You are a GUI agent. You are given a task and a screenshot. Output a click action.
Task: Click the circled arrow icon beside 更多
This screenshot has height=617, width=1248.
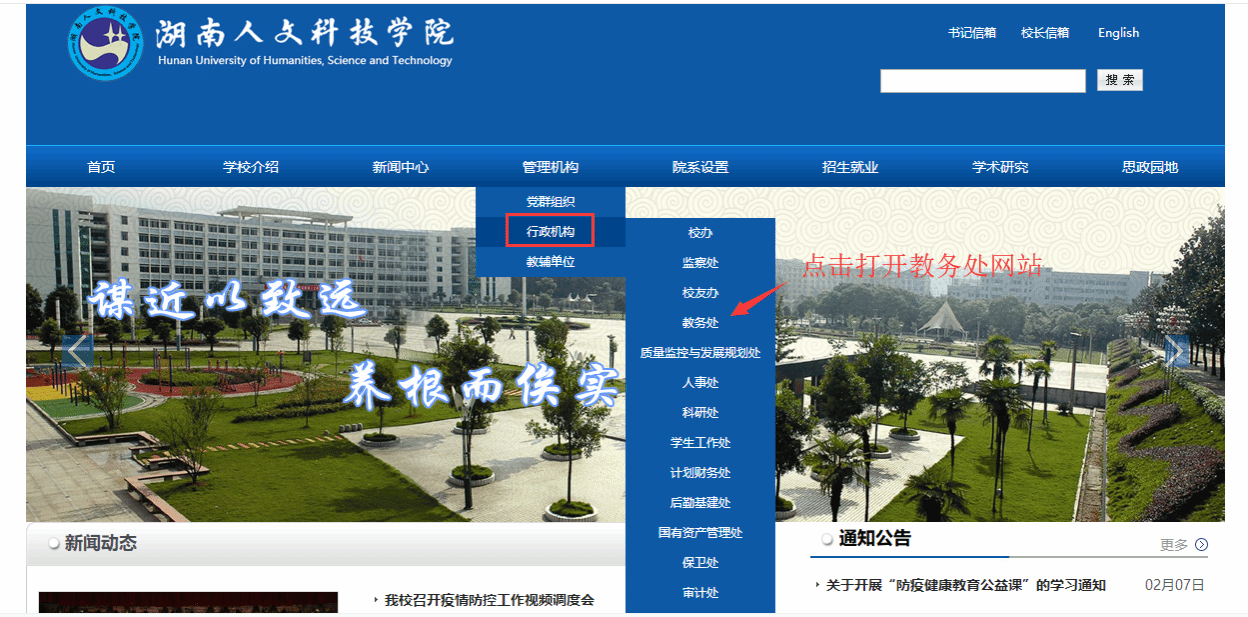pyautogui.click(x=1201, y=545)
